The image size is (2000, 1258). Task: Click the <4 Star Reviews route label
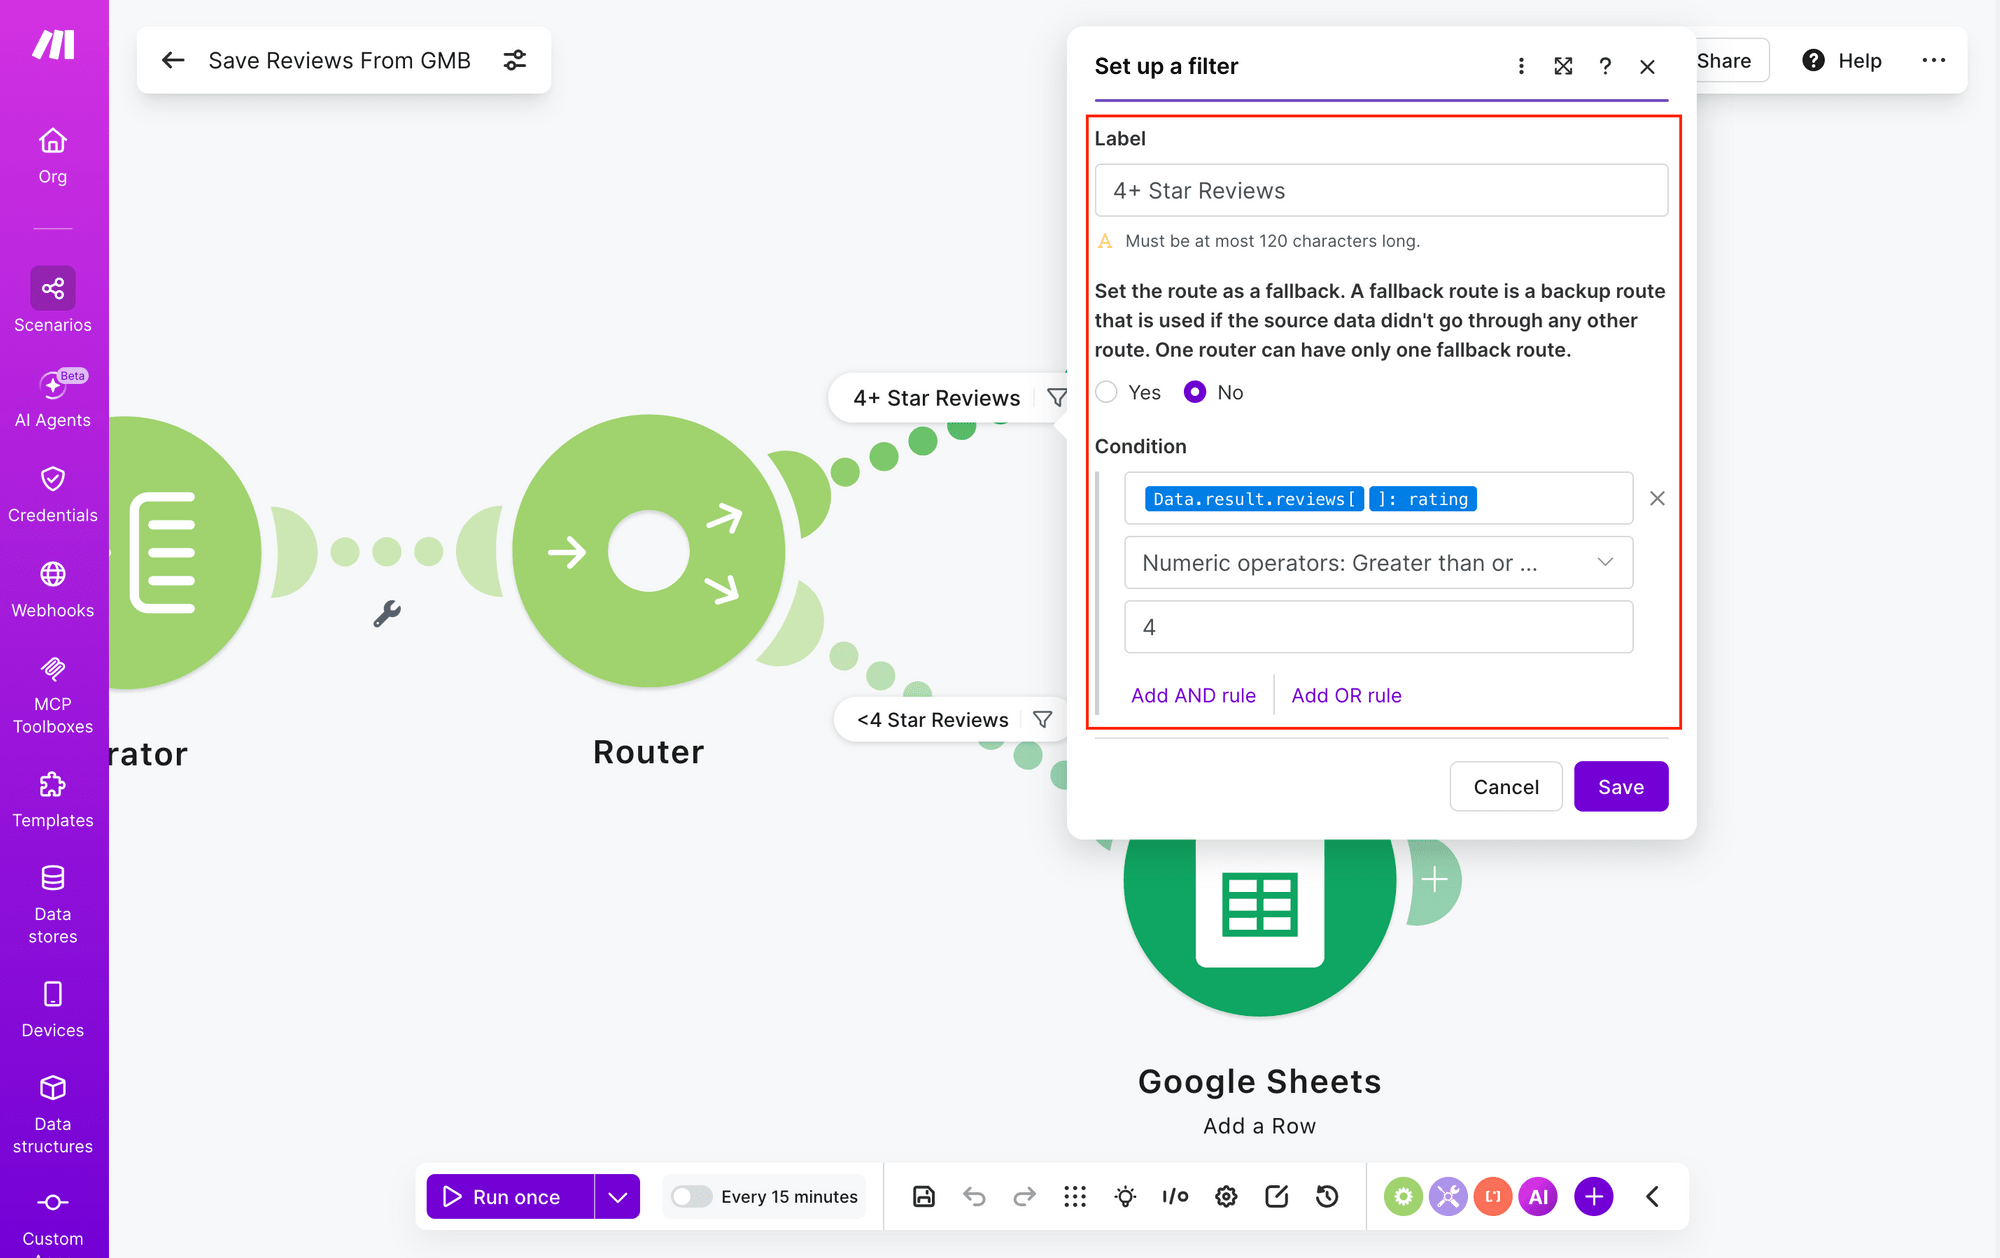[x=932, y=720]
